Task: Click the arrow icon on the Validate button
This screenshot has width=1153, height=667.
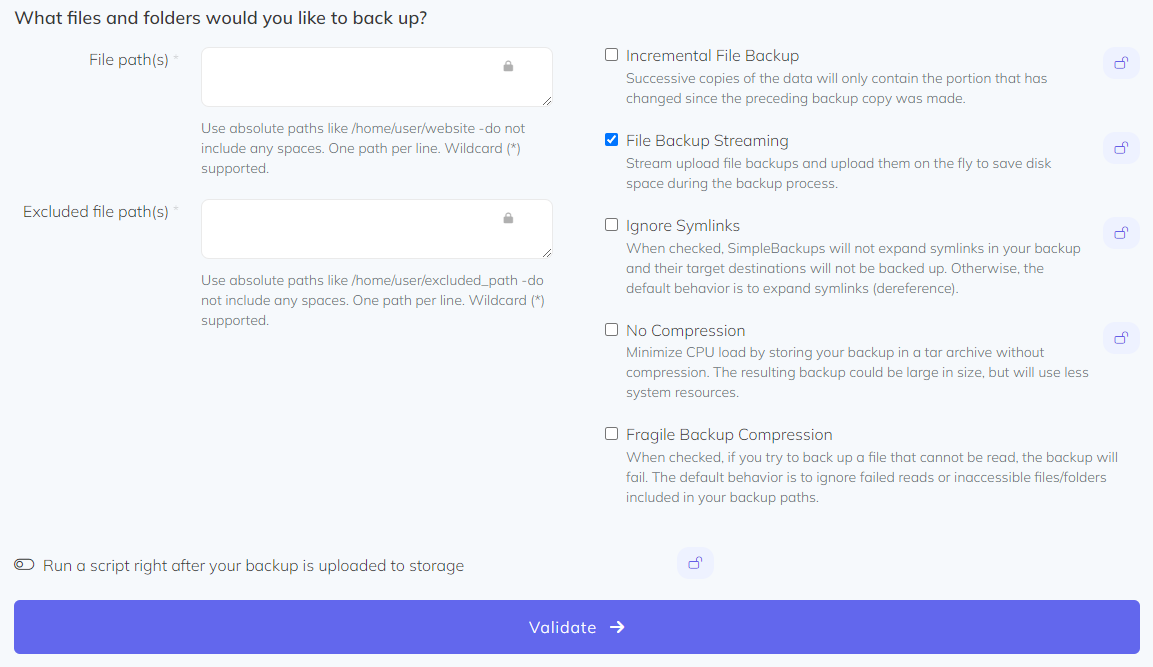Action: 617,627
